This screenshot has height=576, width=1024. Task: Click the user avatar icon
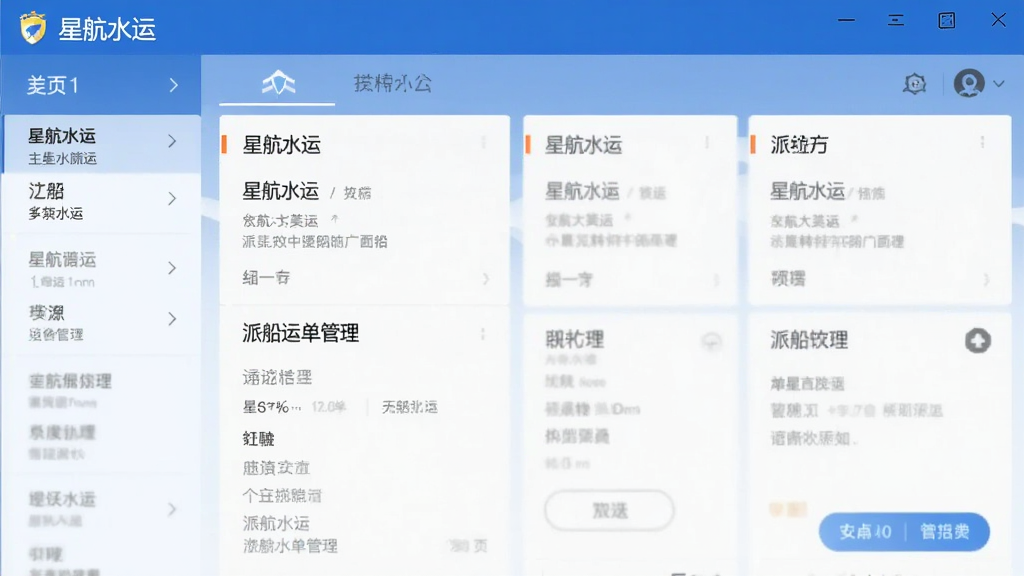[969, 84]
